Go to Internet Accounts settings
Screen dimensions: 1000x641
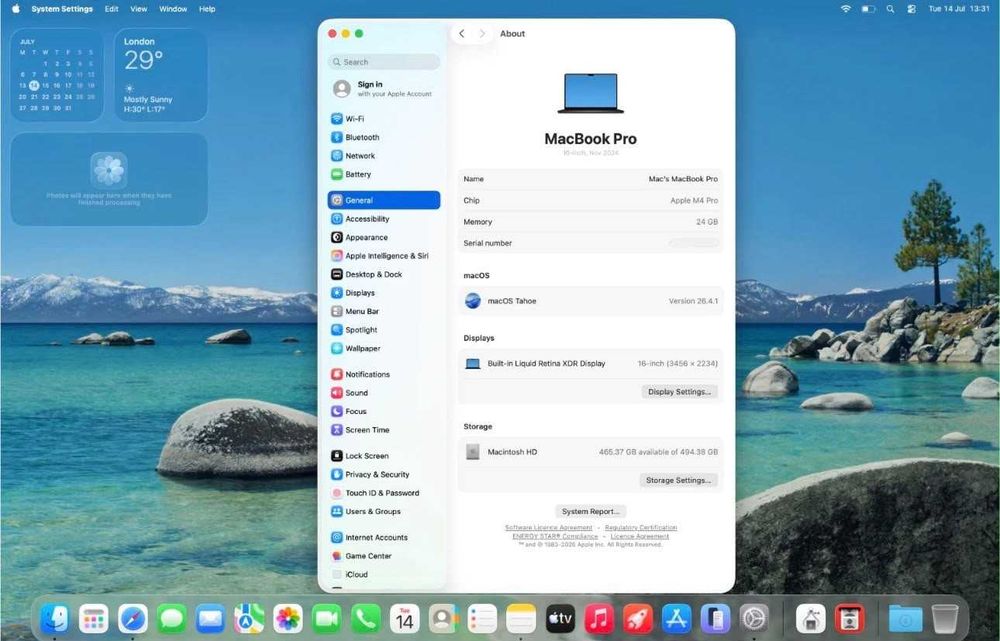pyautogui.click(x=383, y=538)
